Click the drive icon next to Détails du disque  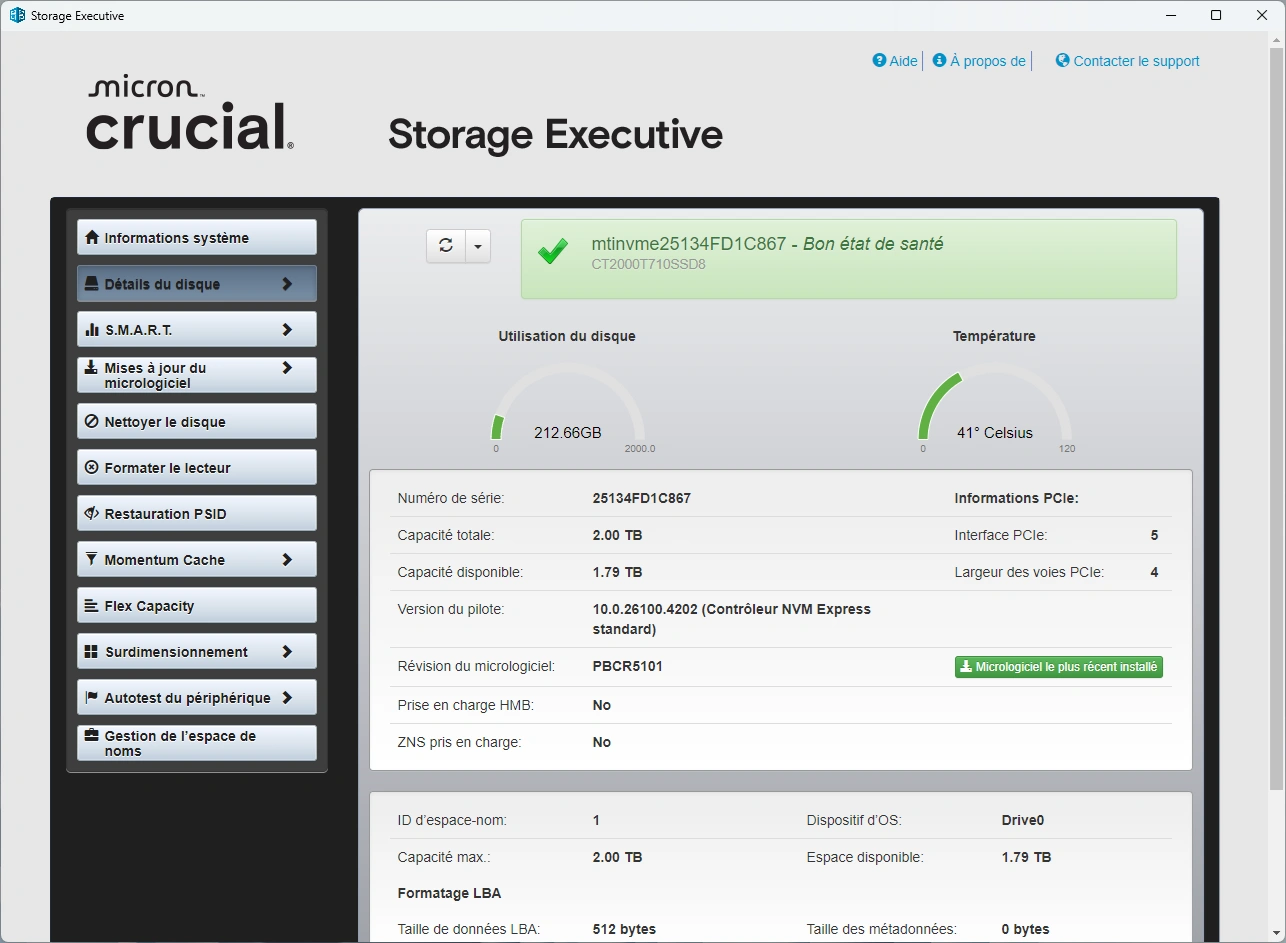(x=92, y=284)
